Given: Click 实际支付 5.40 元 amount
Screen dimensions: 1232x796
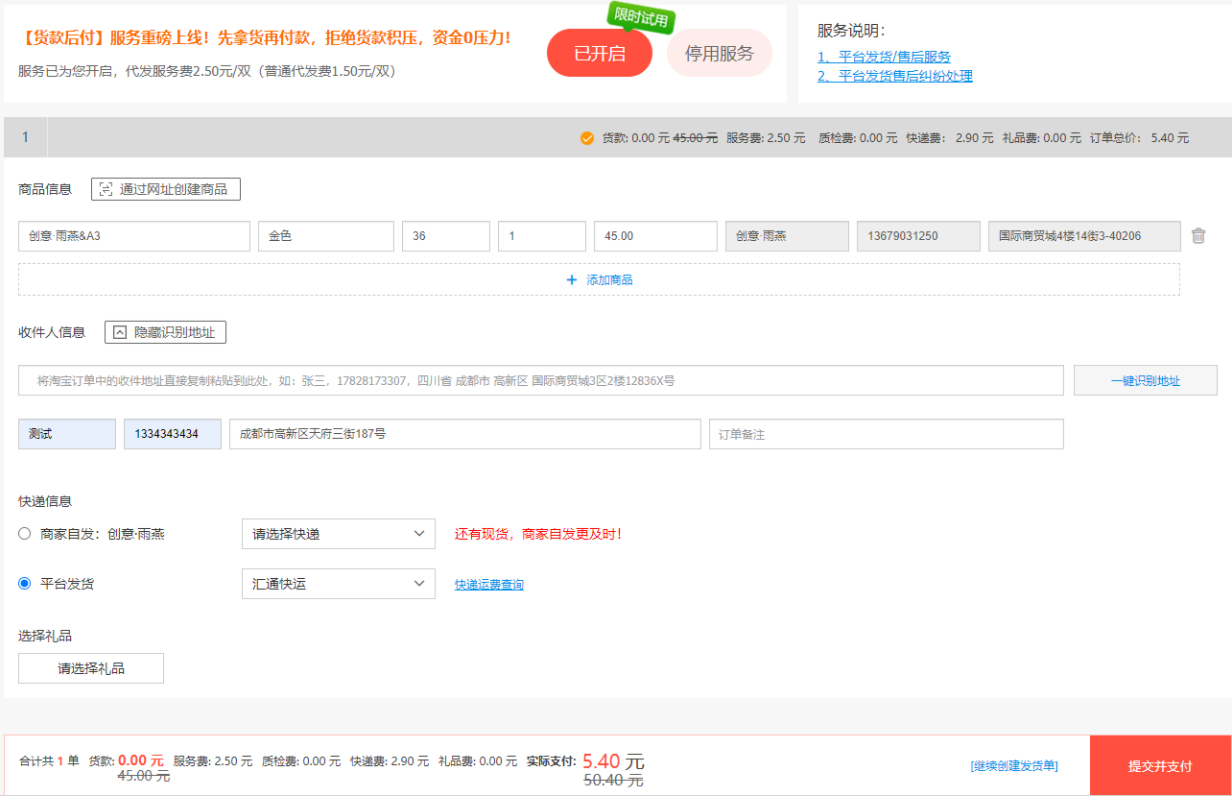Looking at the screenshot, I should point(613,761).
